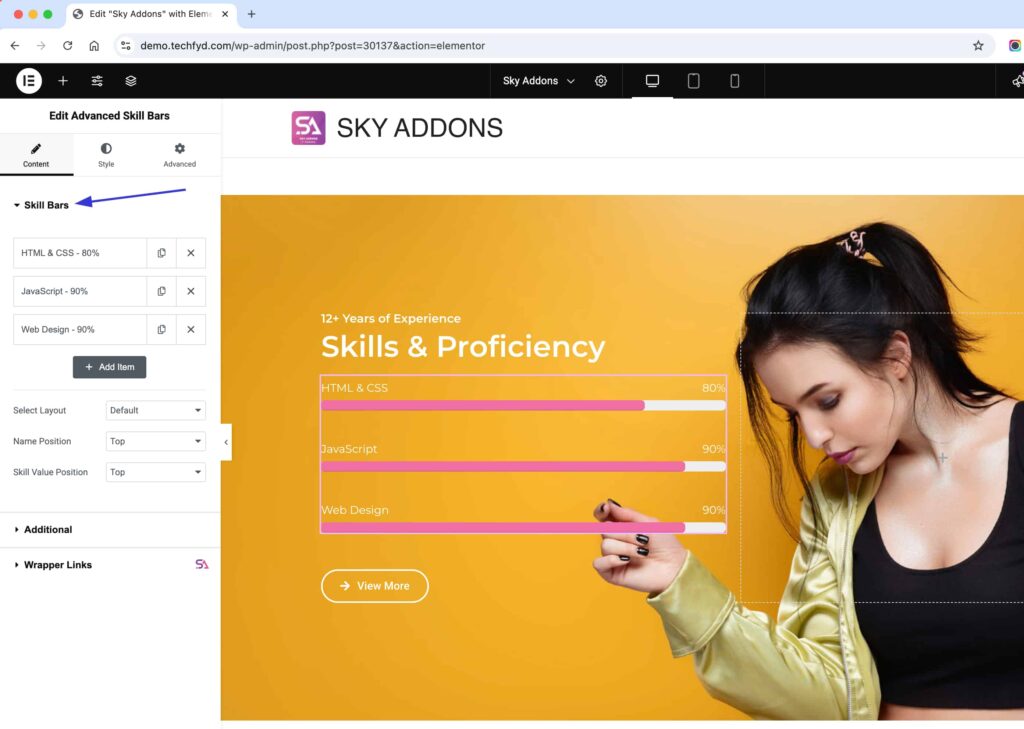The image size is (1024, 729).
Task: Reload the current page
Action: pos(67,46)
